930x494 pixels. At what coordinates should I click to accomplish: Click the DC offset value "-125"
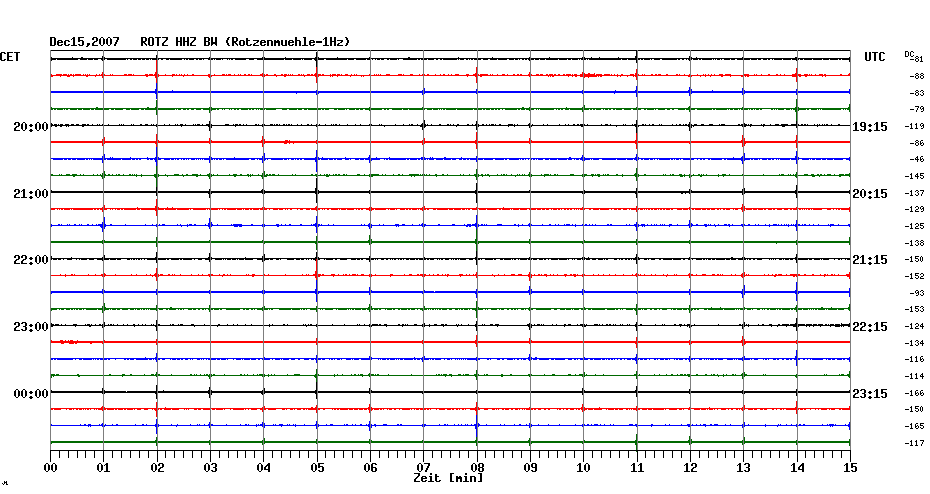click(915, 227)
